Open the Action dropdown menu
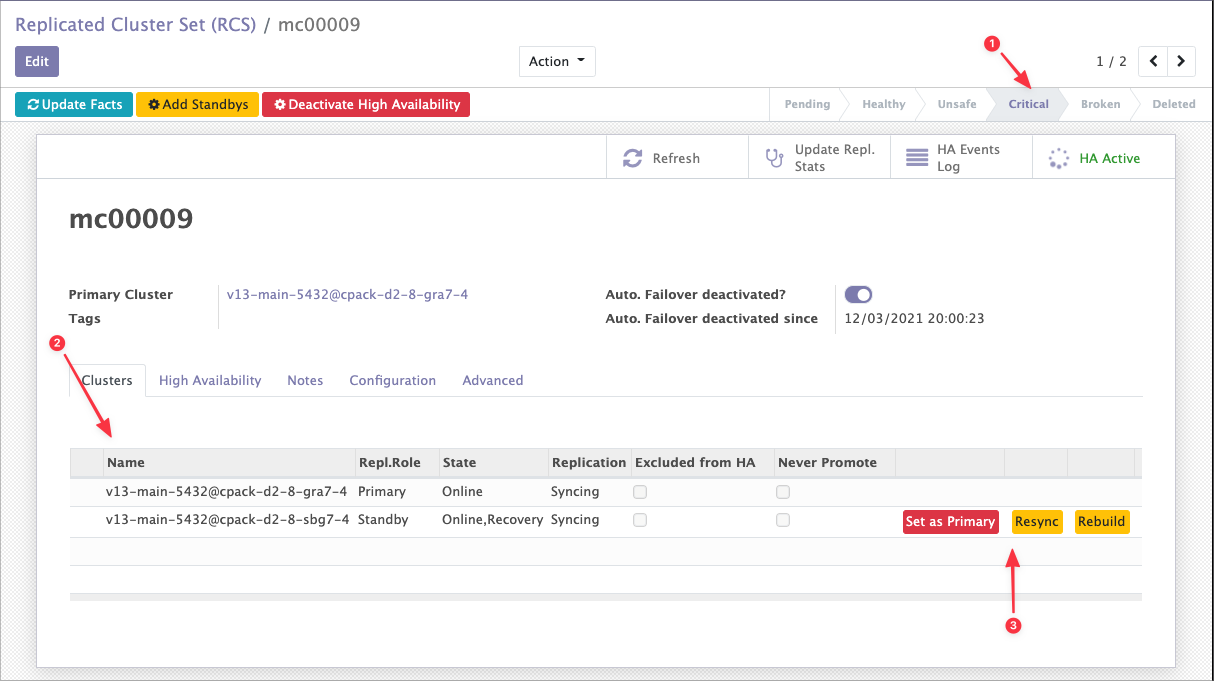The height and width of the screenshot is (681, 1214). click(x=557, y=61)
